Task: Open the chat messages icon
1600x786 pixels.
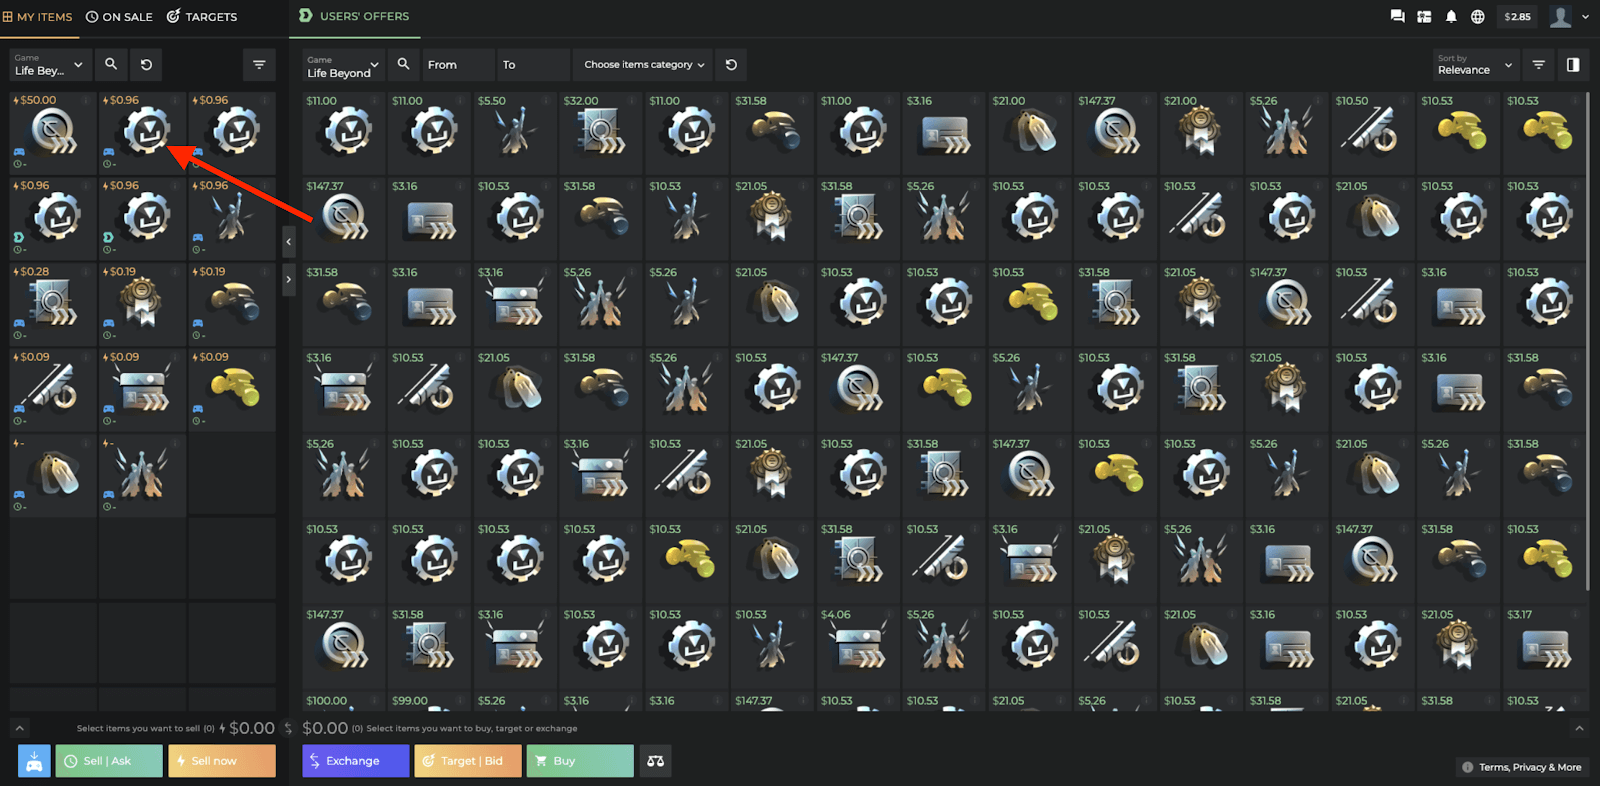Action: pyautogui.click(x=1397, y=16)
